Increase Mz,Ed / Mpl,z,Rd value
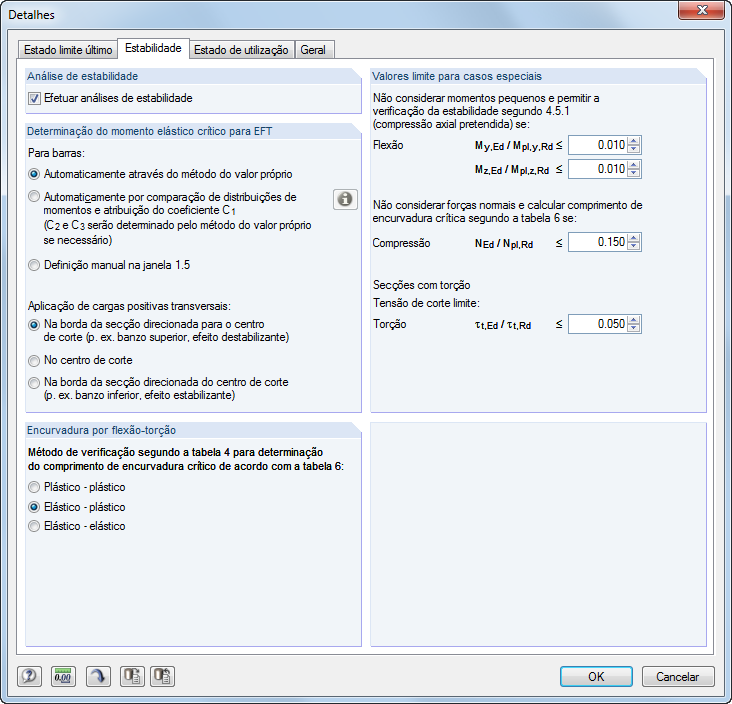Image resolution: width=732 pixels, height=704 pixels. coord(633,165)
